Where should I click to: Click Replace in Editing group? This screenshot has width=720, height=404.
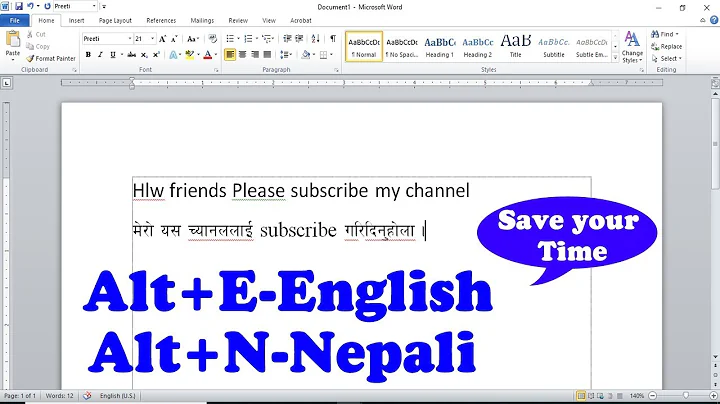pos(666,46)
